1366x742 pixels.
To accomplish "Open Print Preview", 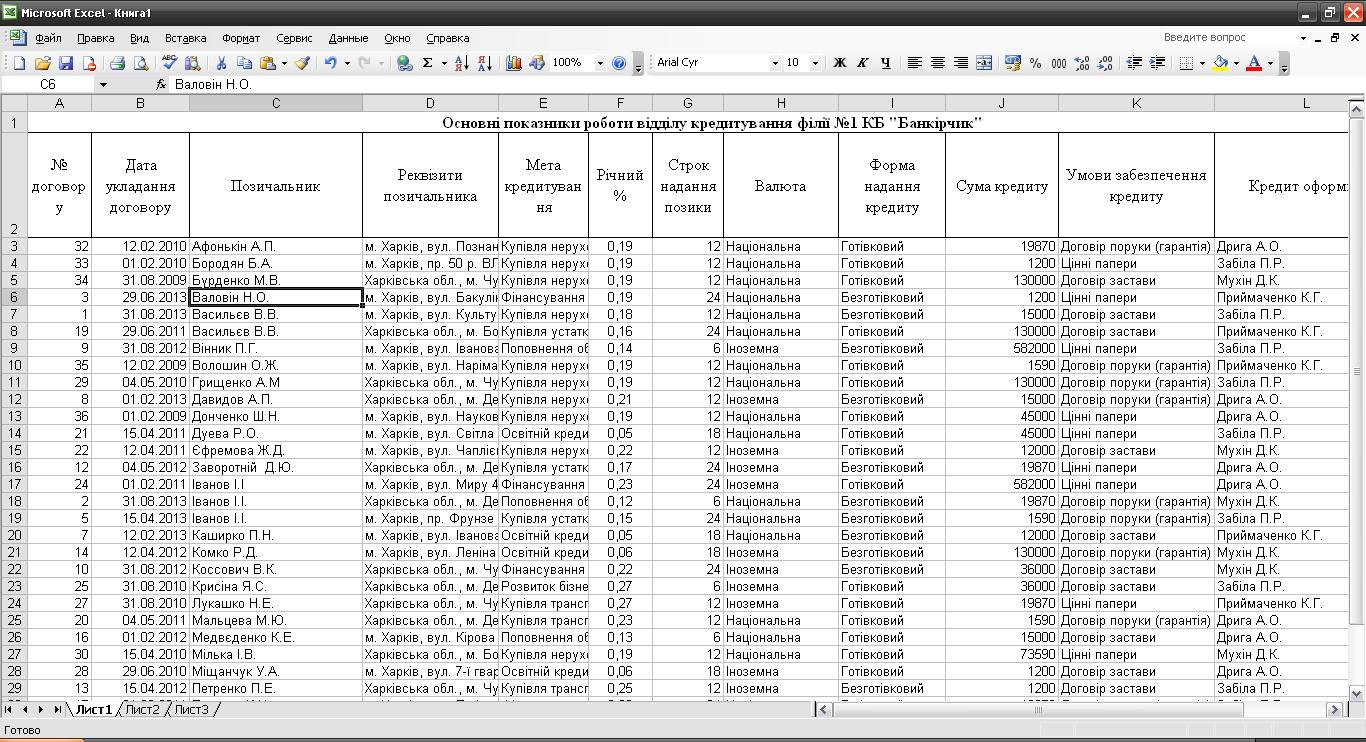I will pos(141,63).
